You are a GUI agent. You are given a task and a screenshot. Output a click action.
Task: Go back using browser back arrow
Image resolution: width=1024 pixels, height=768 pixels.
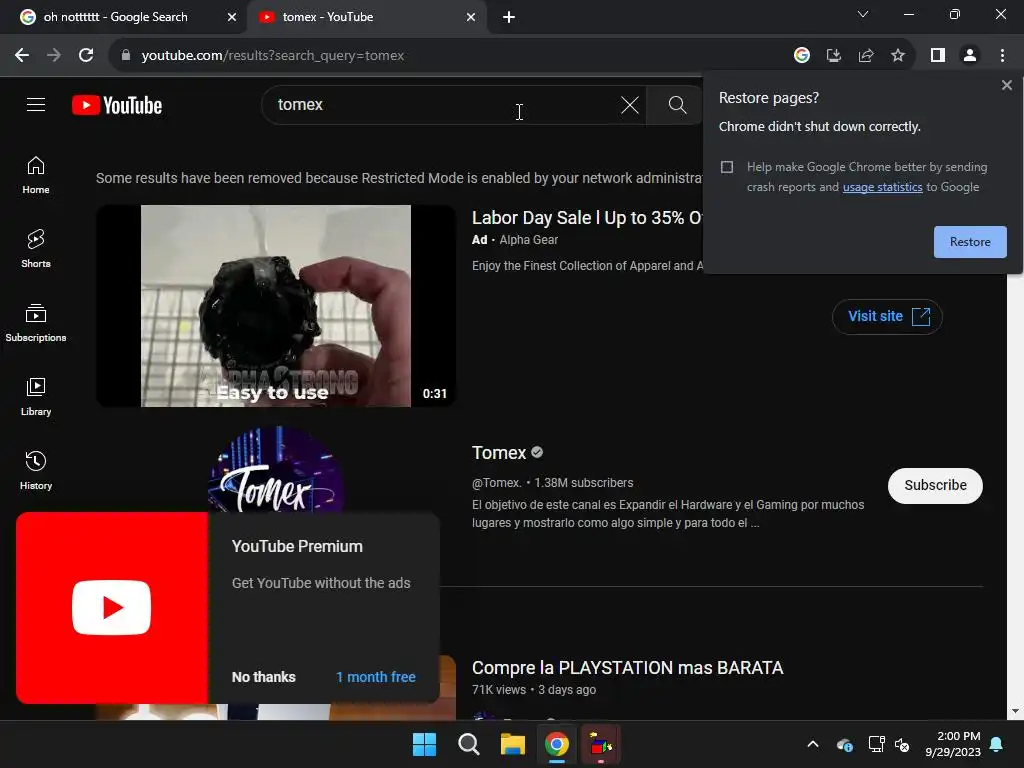22,56
